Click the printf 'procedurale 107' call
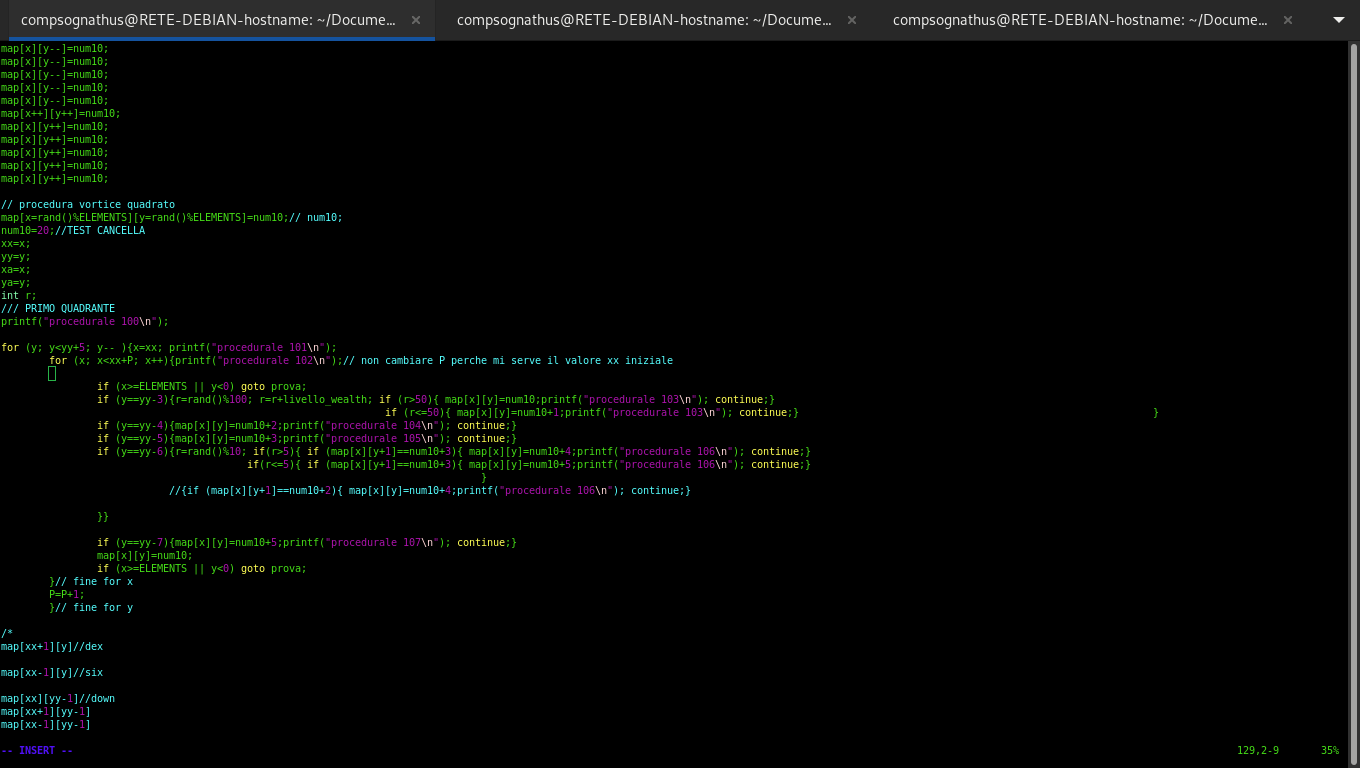 [367, 542]
